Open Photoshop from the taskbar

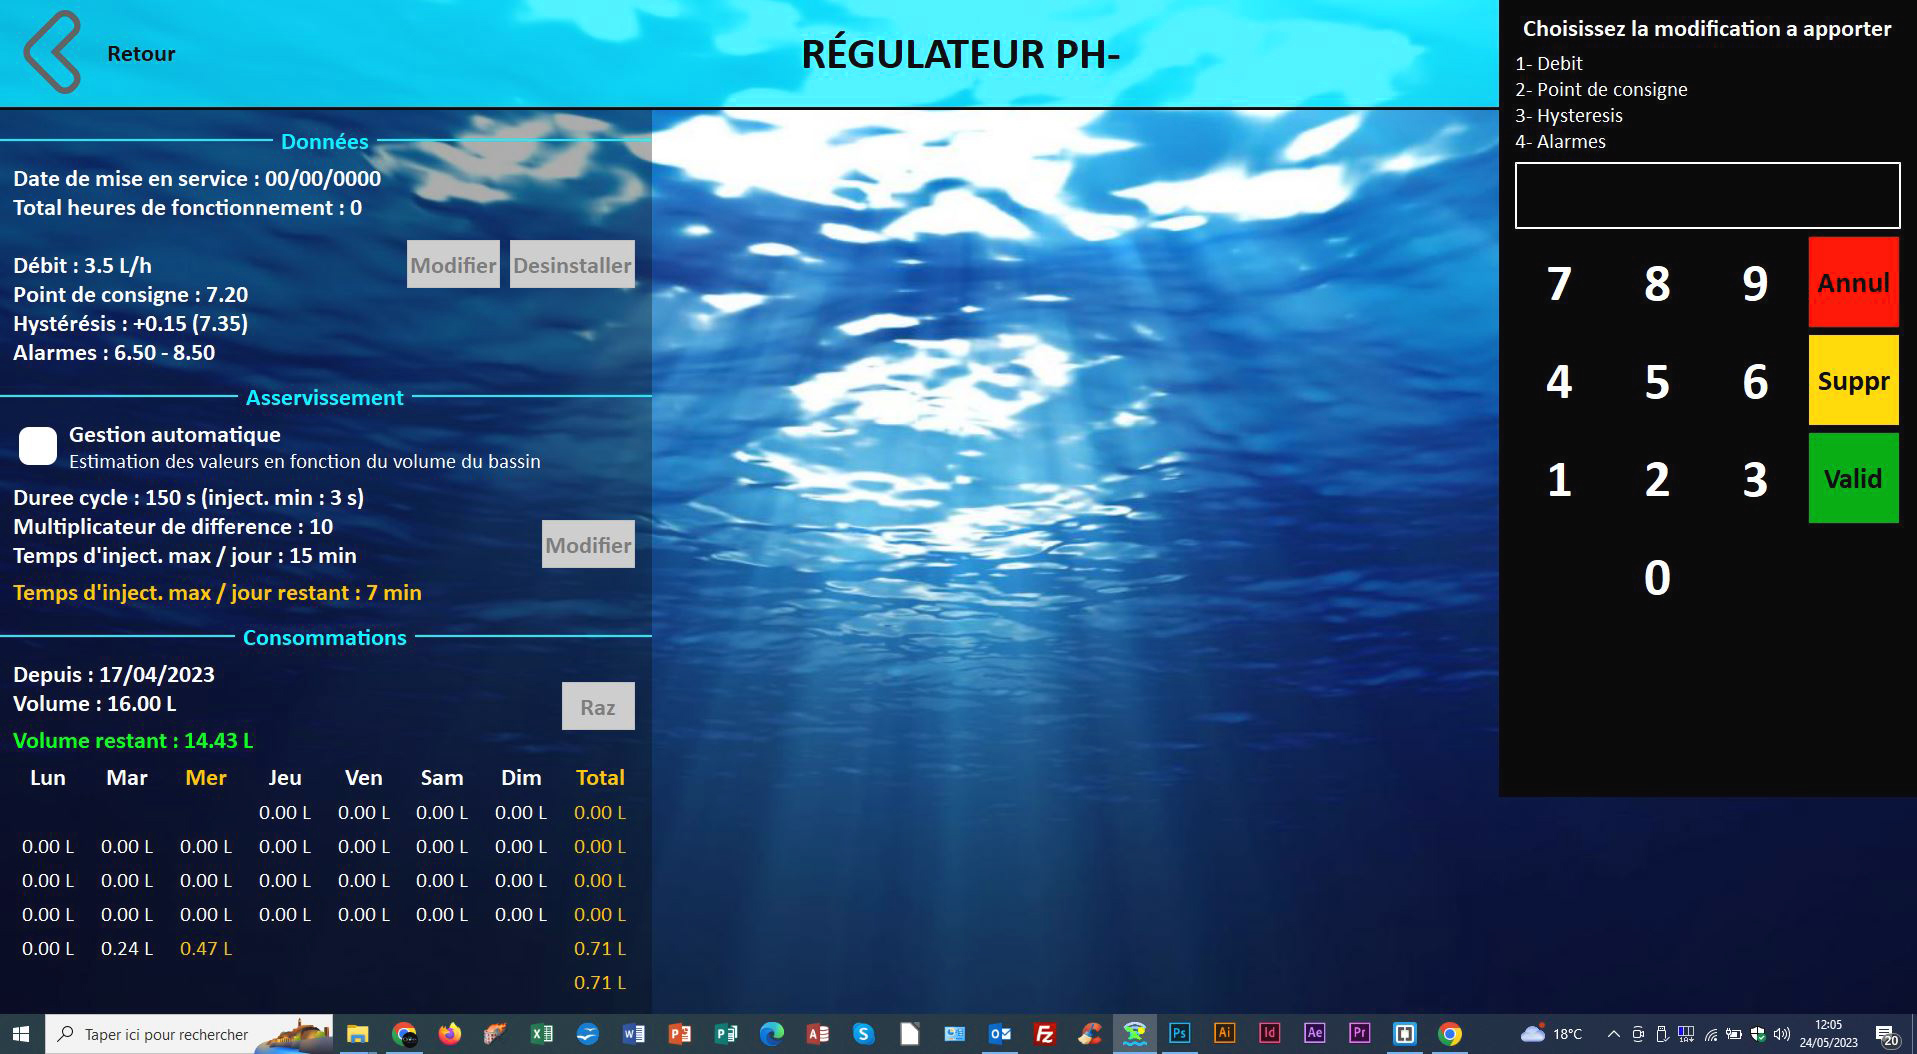(x=1179, y=1033)
